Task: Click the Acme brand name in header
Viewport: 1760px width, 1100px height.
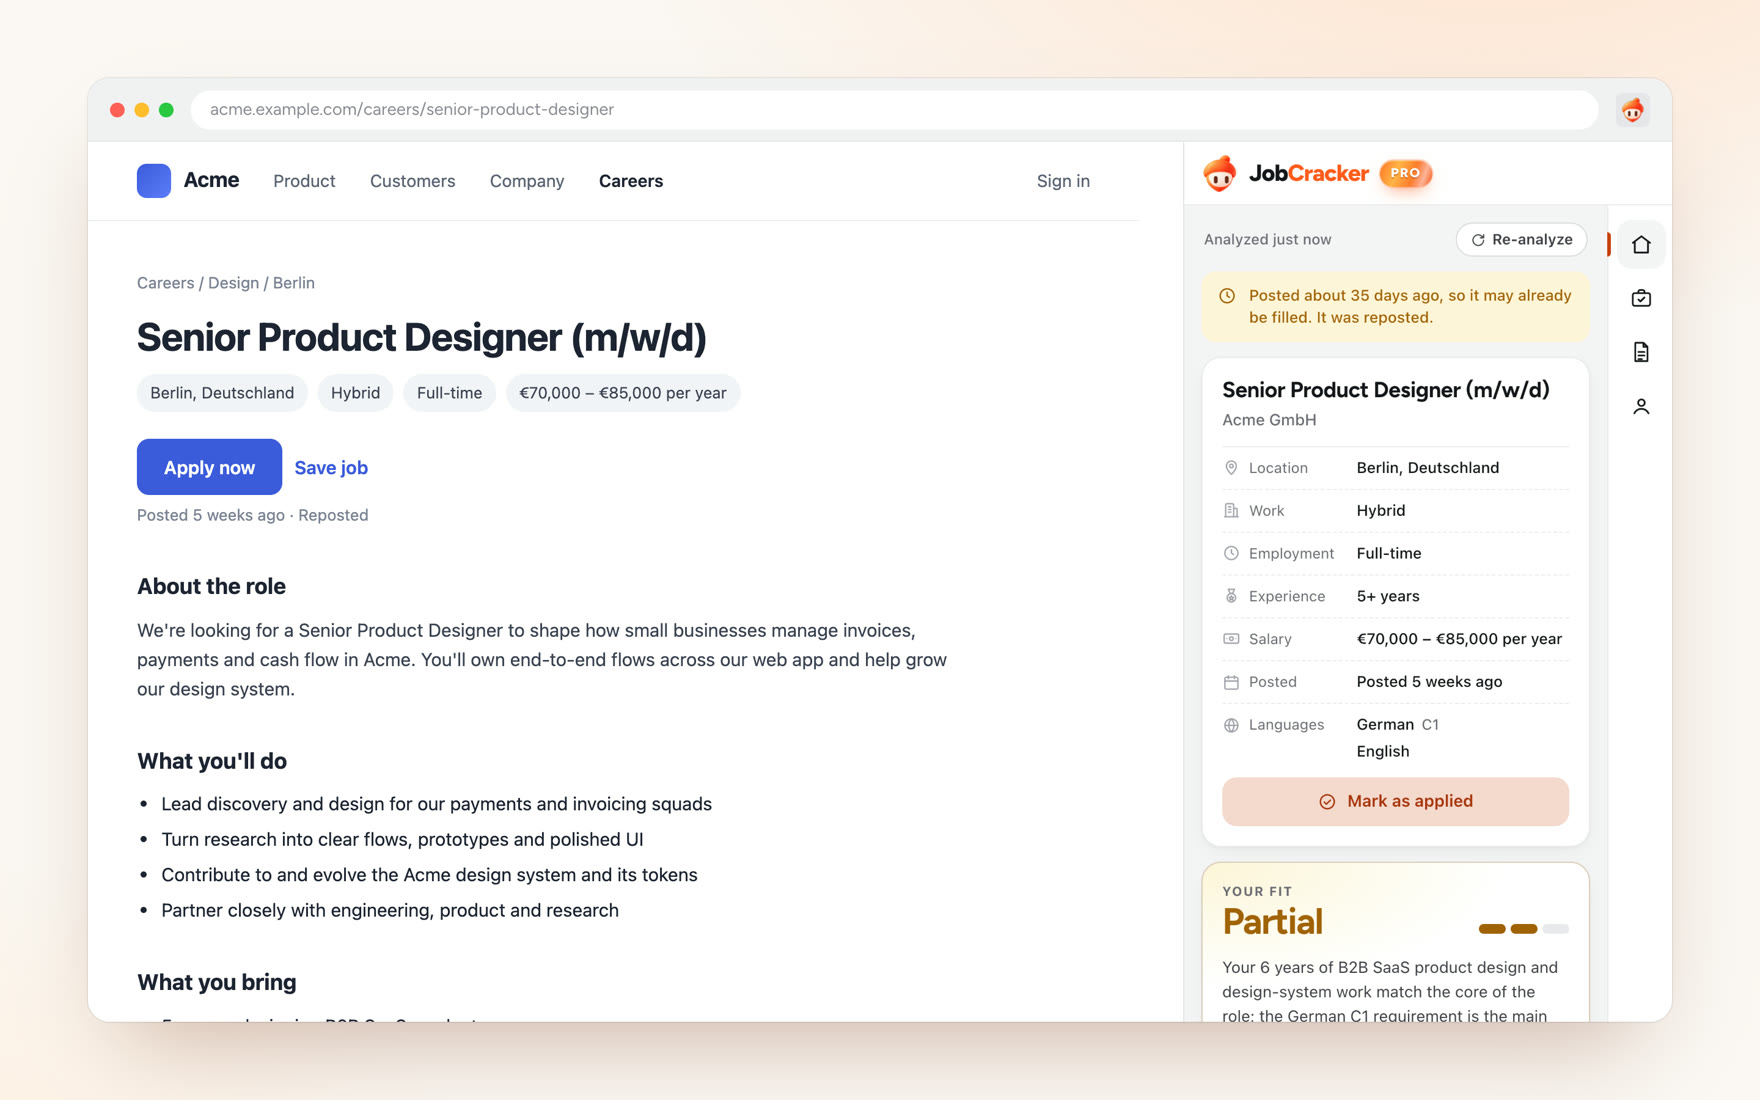Action: tap(211, 180)
